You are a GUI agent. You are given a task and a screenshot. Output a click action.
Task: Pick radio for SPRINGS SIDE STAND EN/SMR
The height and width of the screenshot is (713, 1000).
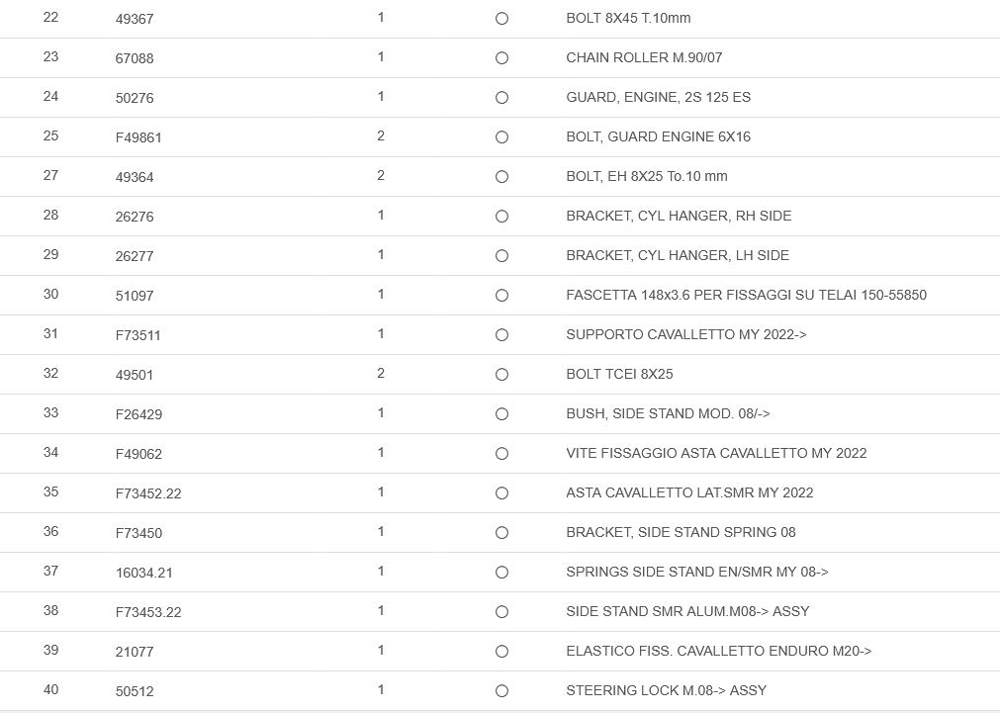coord(502,572)
